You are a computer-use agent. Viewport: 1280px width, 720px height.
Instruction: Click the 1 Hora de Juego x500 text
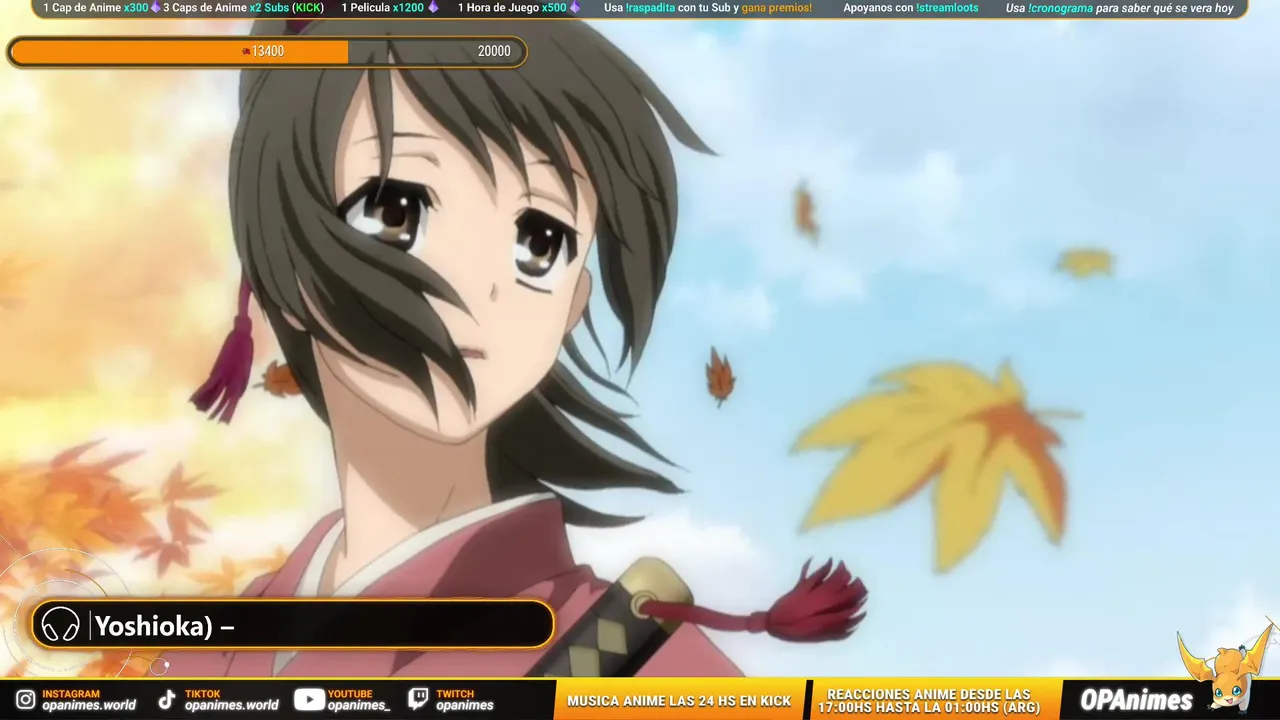tap(512, 8)
